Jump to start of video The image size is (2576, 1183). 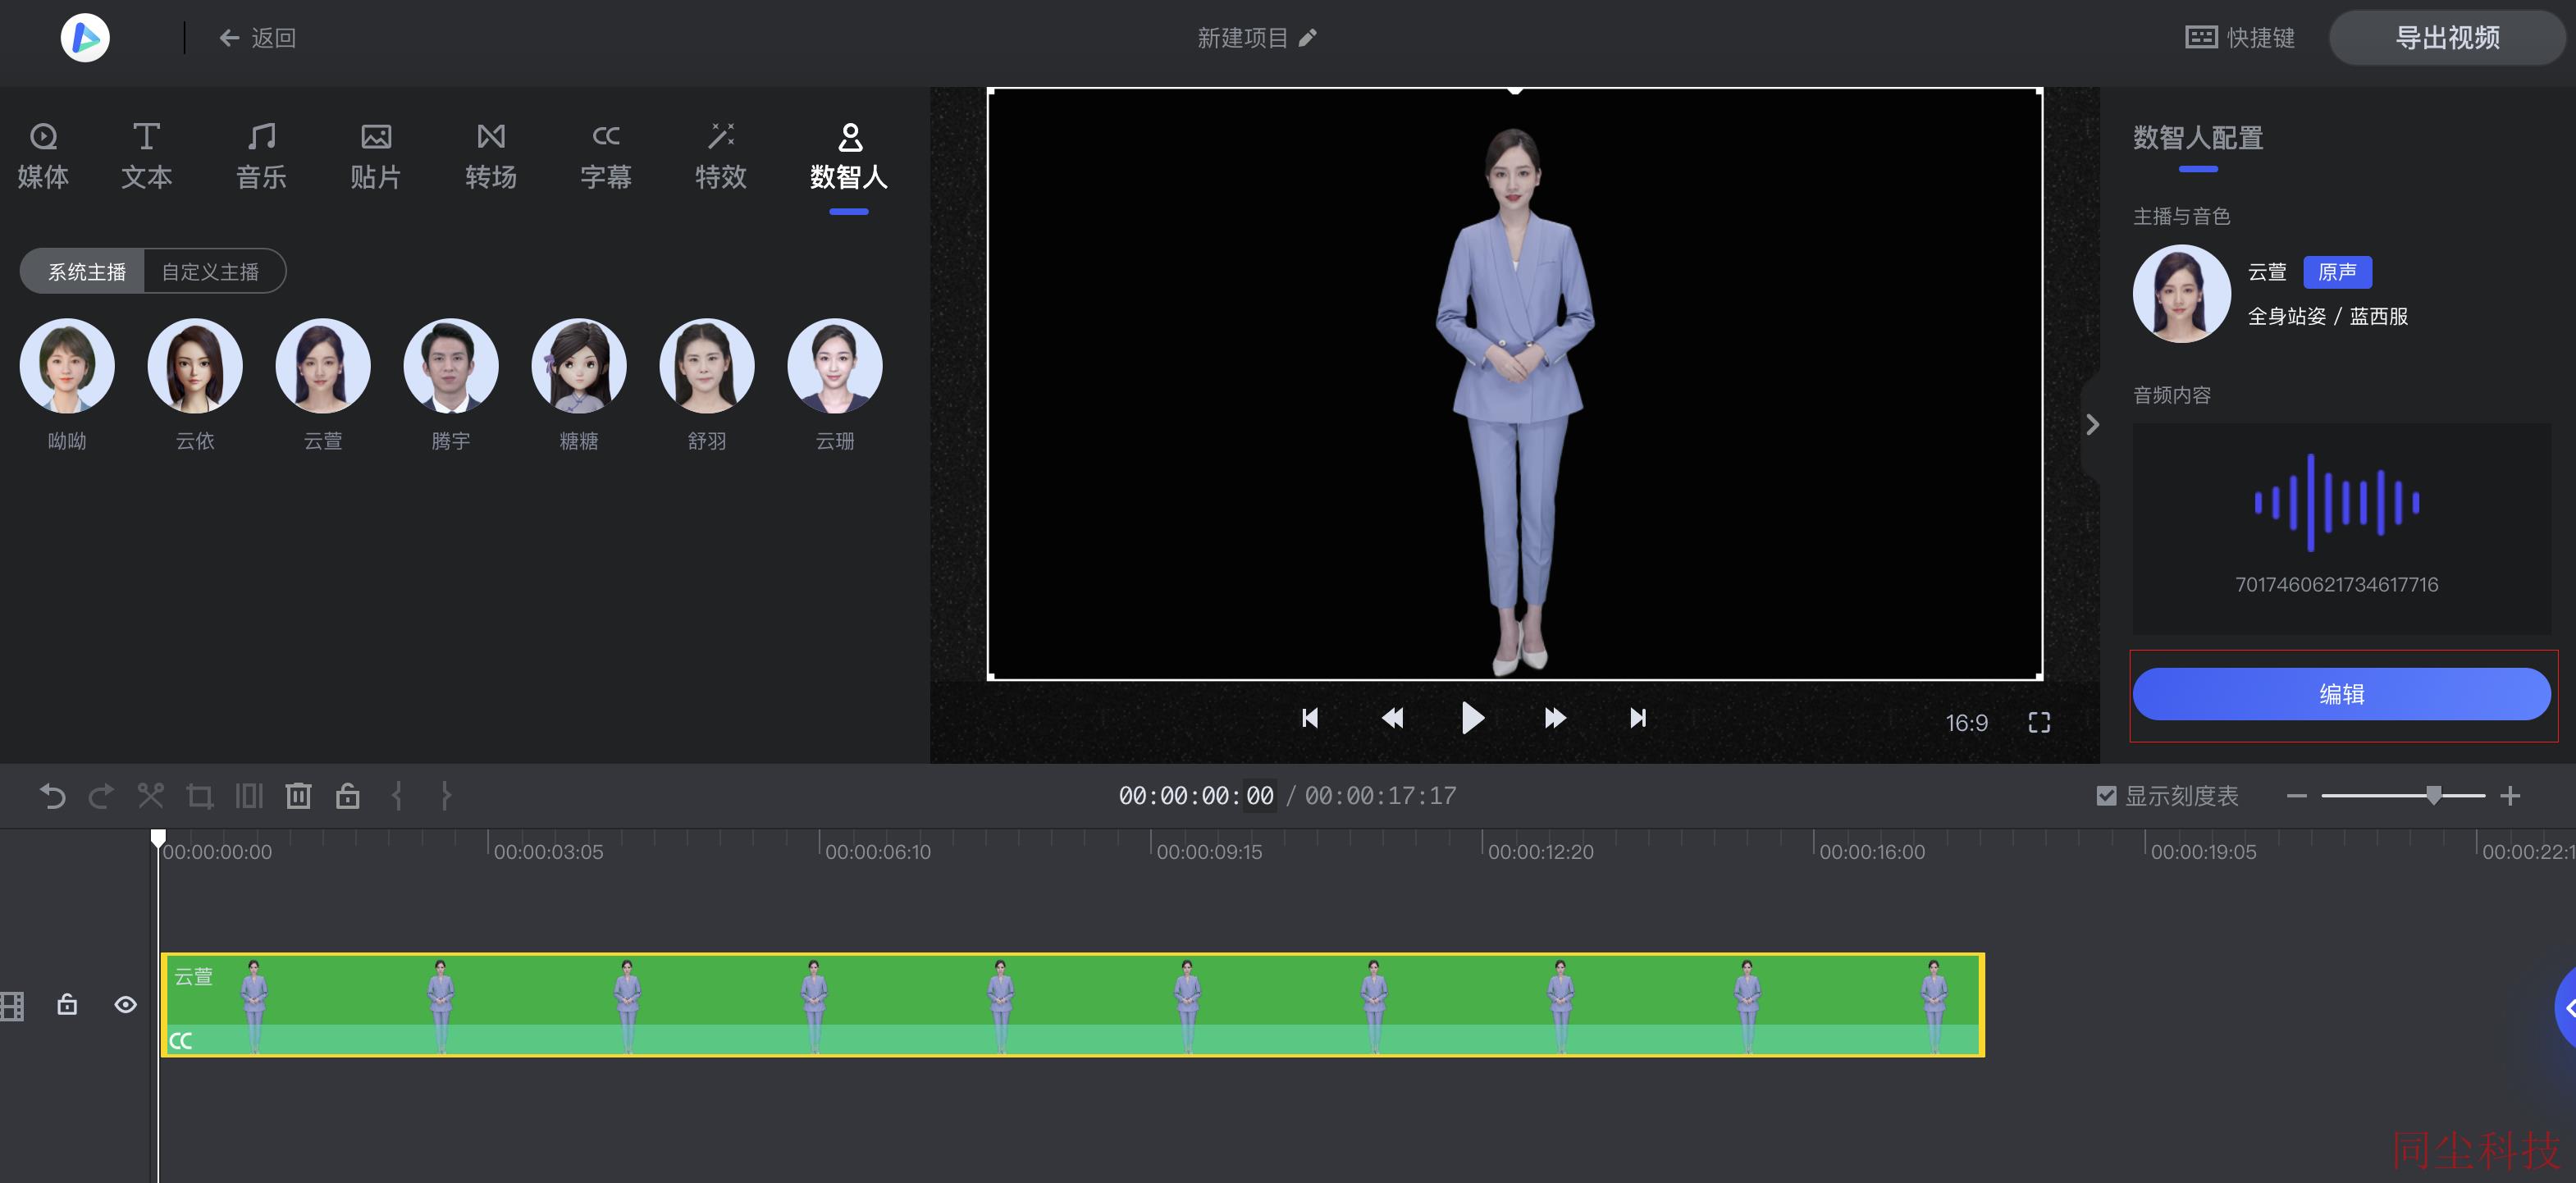[x=1310, y=718]
